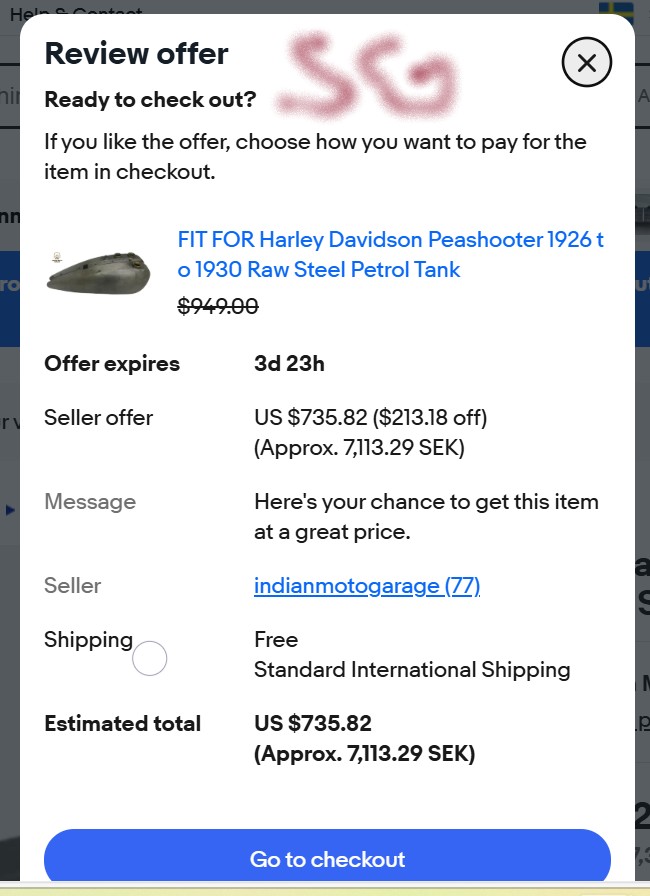Click the Standard International Shipping text

coord(412,670)
